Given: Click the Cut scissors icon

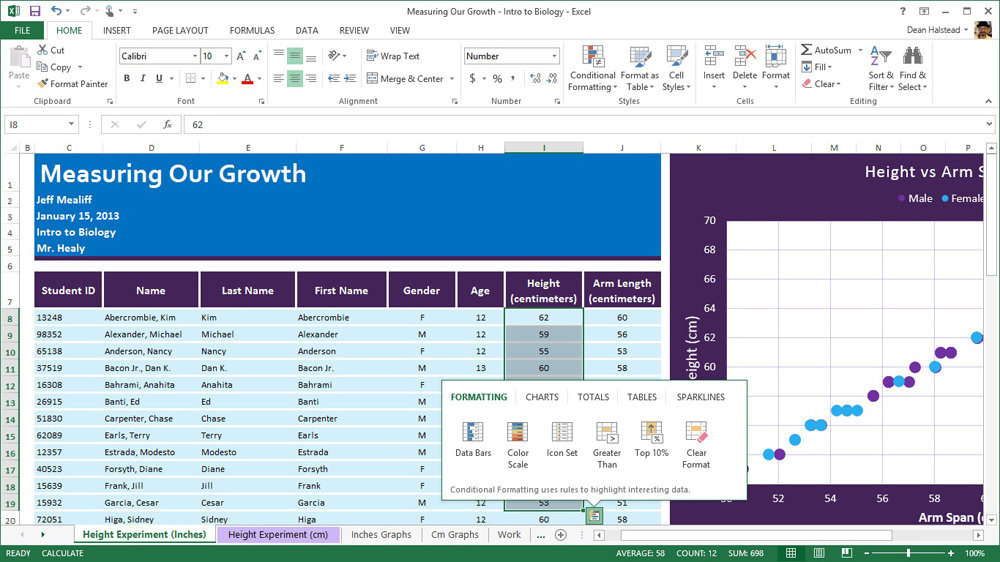Looking at the screenshot, I should click(x=43, y=50).
